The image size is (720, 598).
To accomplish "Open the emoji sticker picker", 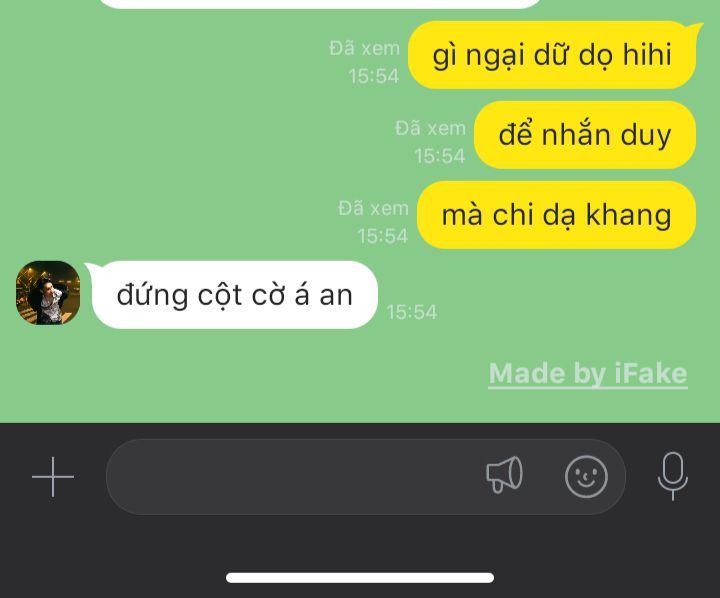I will tap(586, 477).
